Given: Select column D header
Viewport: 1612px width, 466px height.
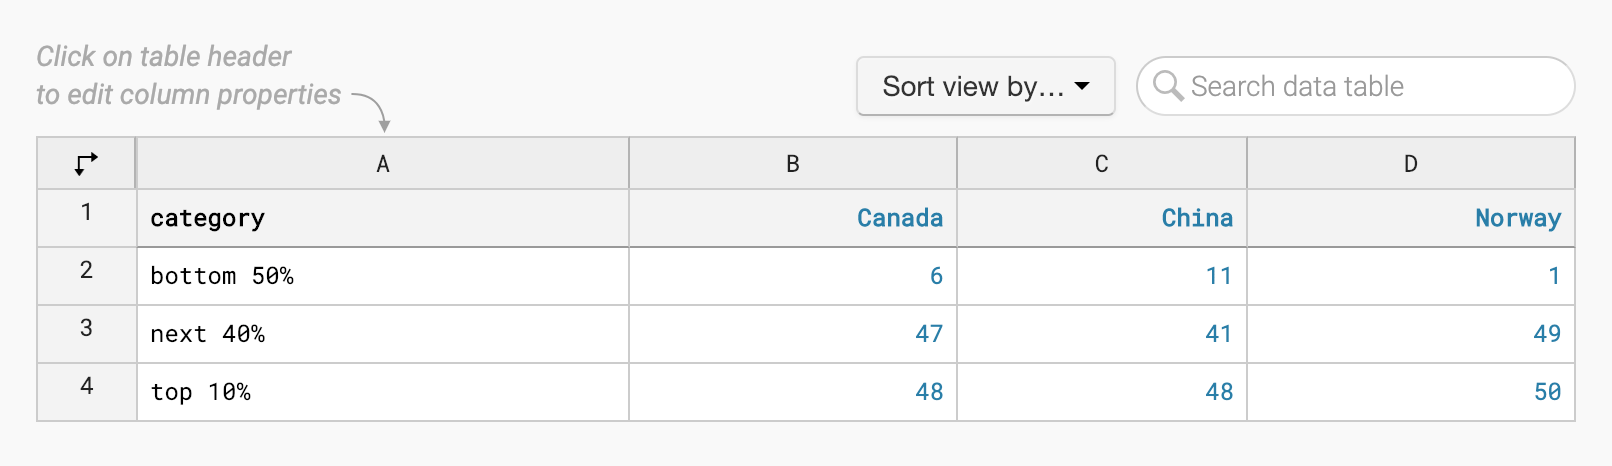Looking at the screenshot, I should point(1410,164).
